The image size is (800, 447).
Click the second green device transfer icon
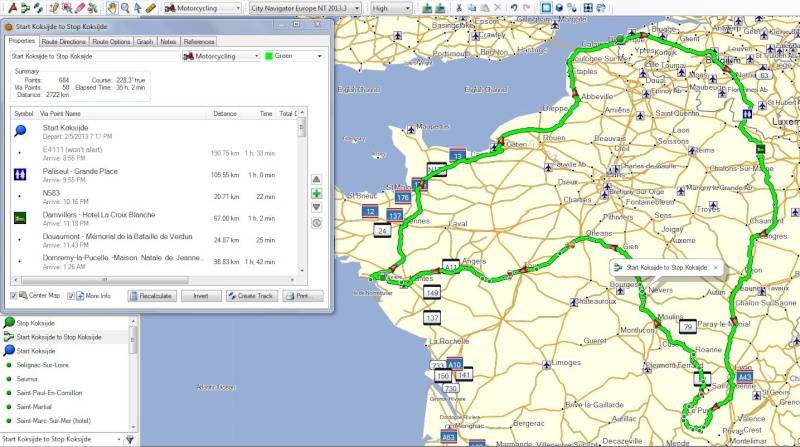point(439,8)
